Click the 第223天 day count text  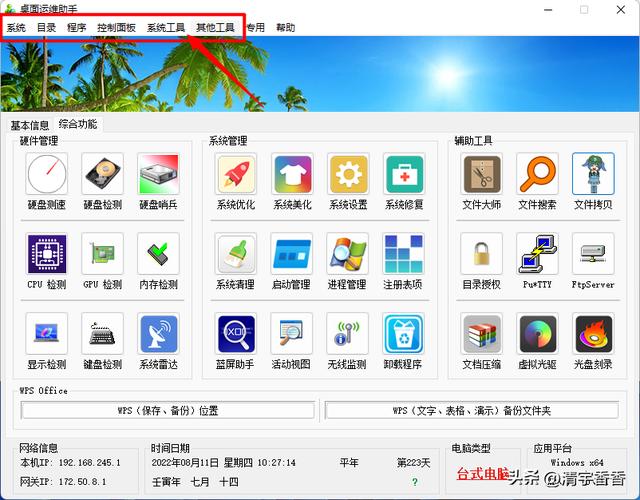[413, 462]
